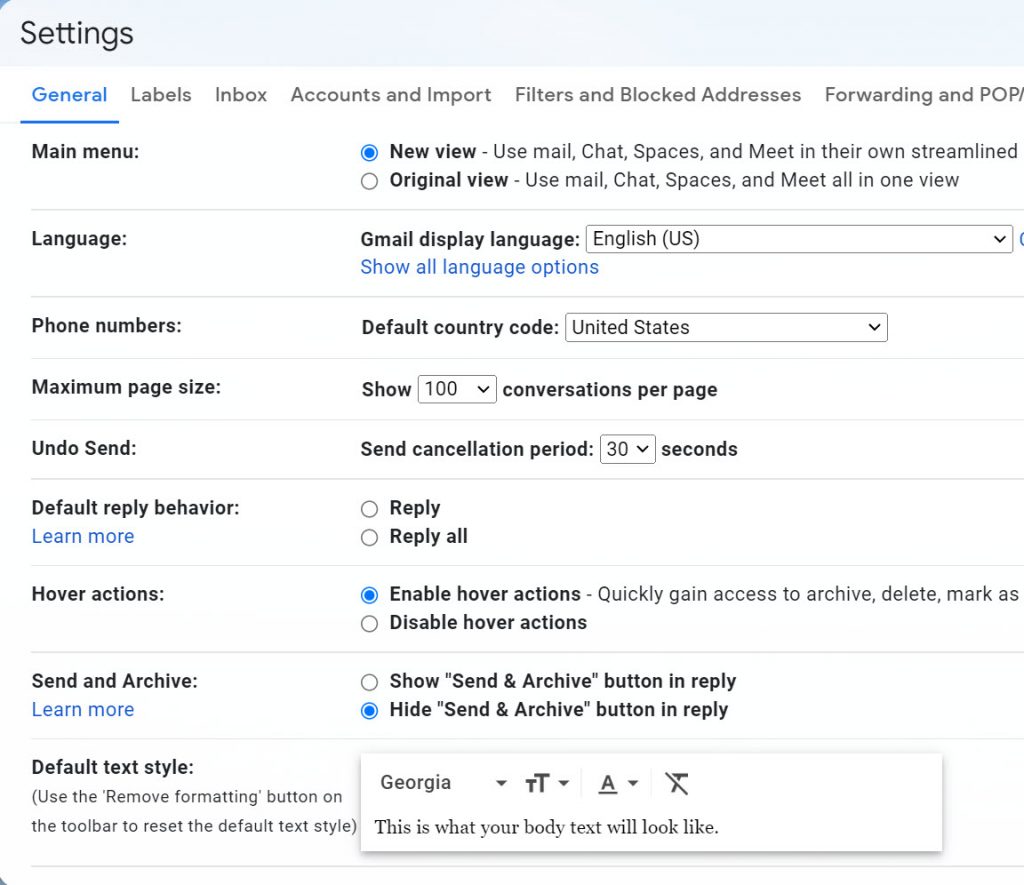
Task: Click the Undo Send: label
Action: pos(84,448)
